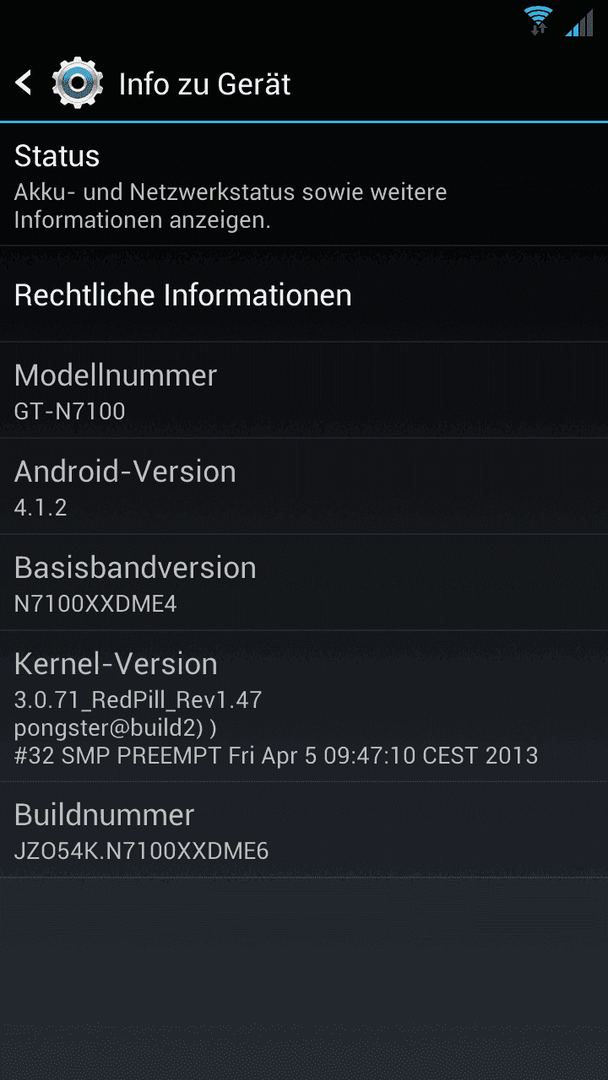Tap the Kernel-Version heading
The image size is (608, 1080).
[x=116, y=664]
